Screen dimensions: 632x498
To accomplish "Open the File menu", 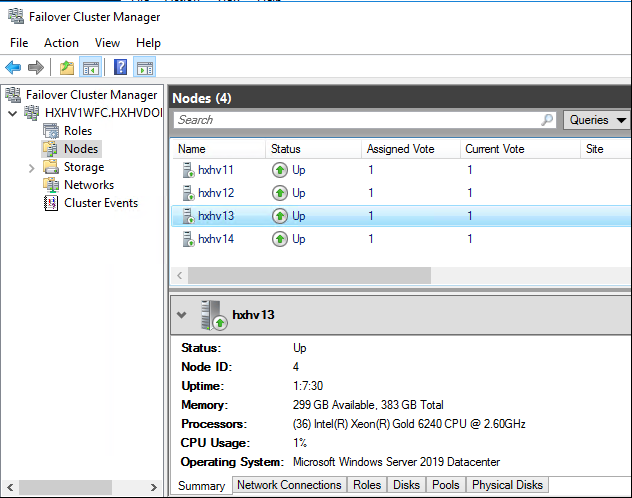I will 19,43.
